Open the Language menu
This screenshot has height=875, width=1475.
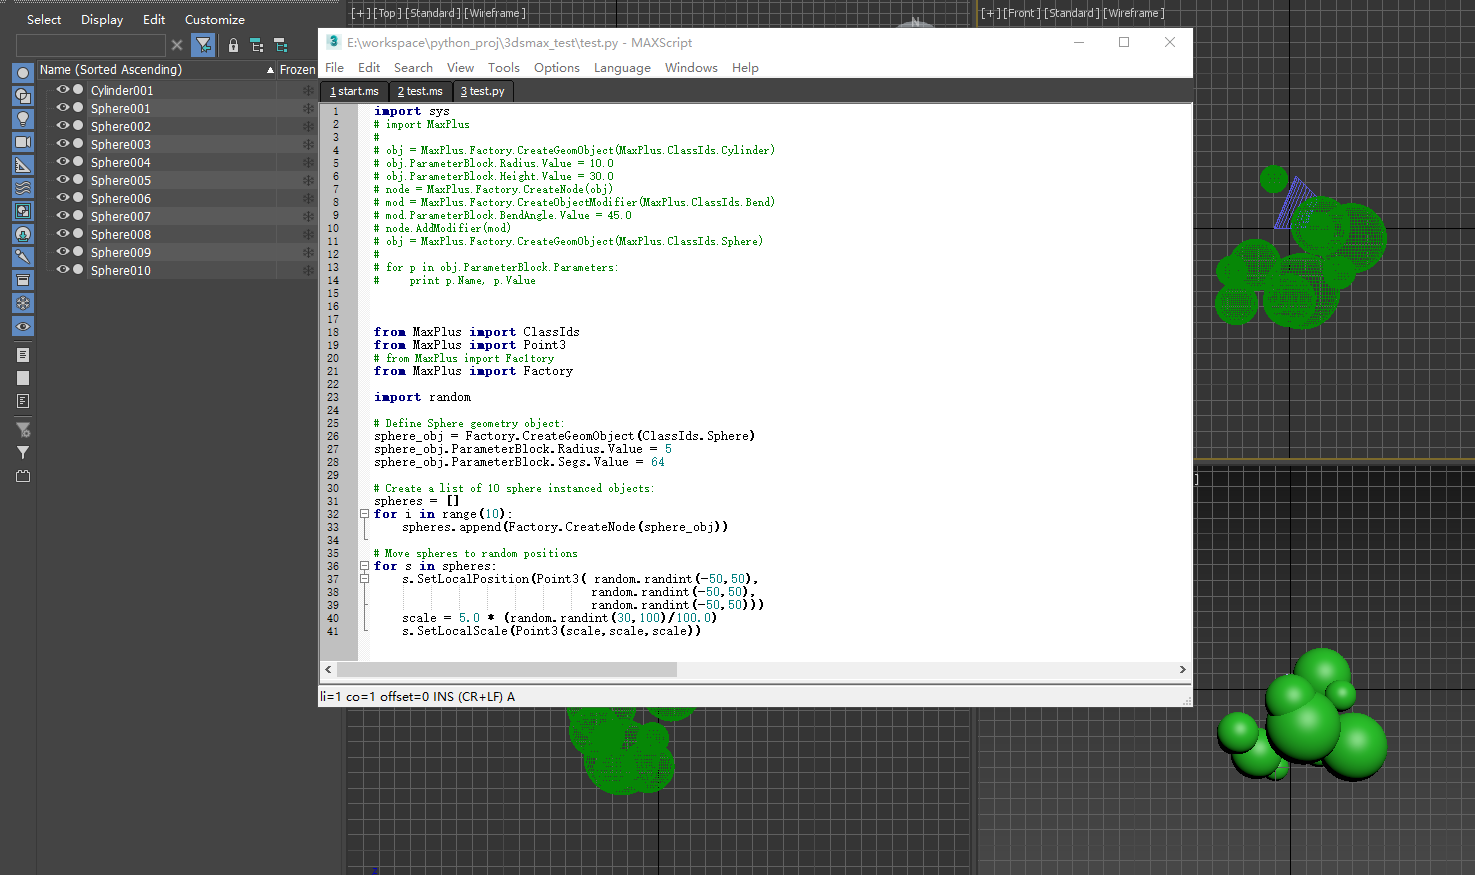(622, 68)
